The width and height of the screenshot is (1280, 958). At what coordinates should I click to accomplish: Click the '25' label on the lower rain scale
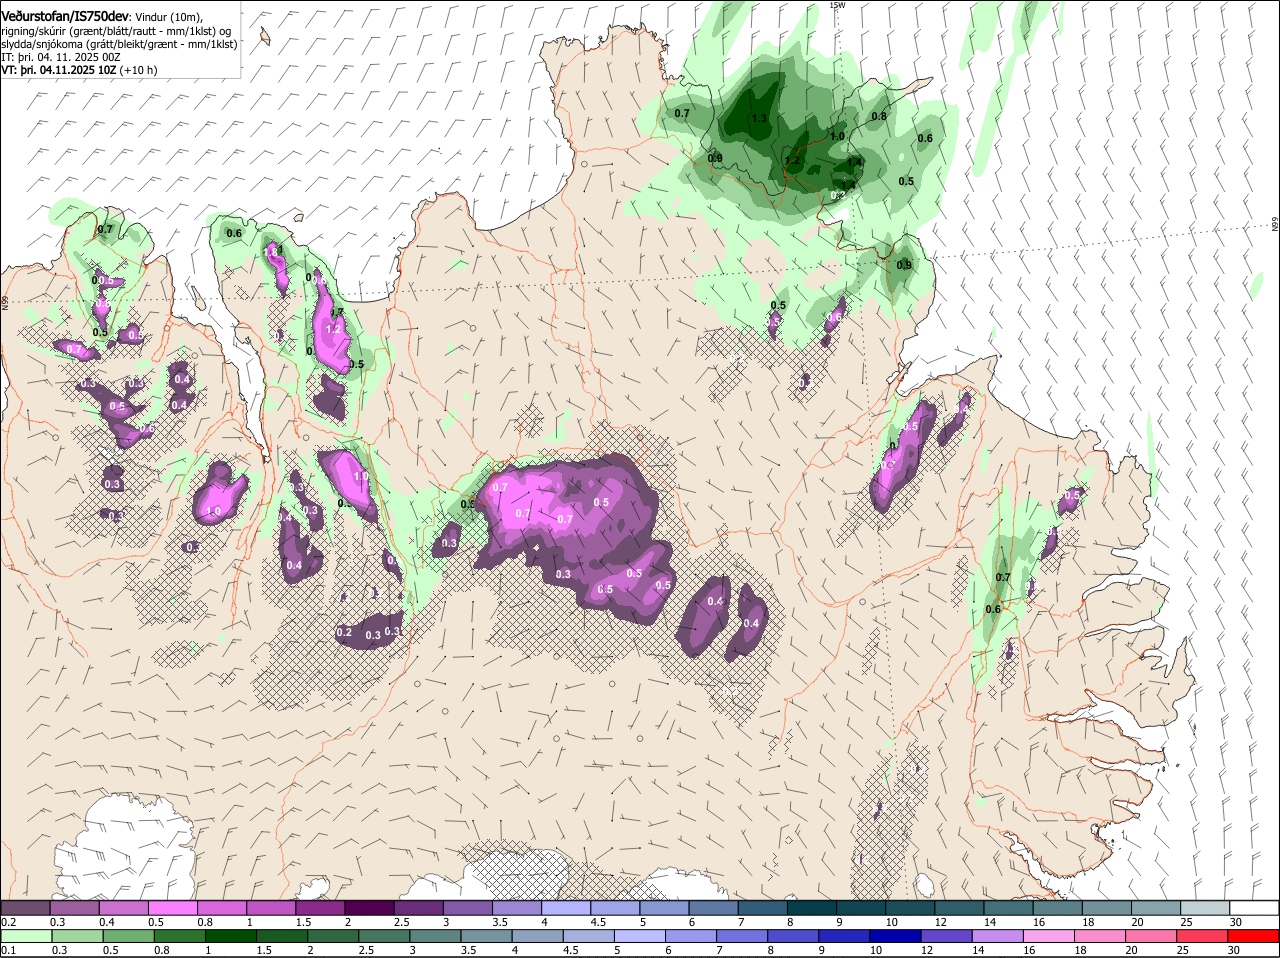tap(1183, 950)
